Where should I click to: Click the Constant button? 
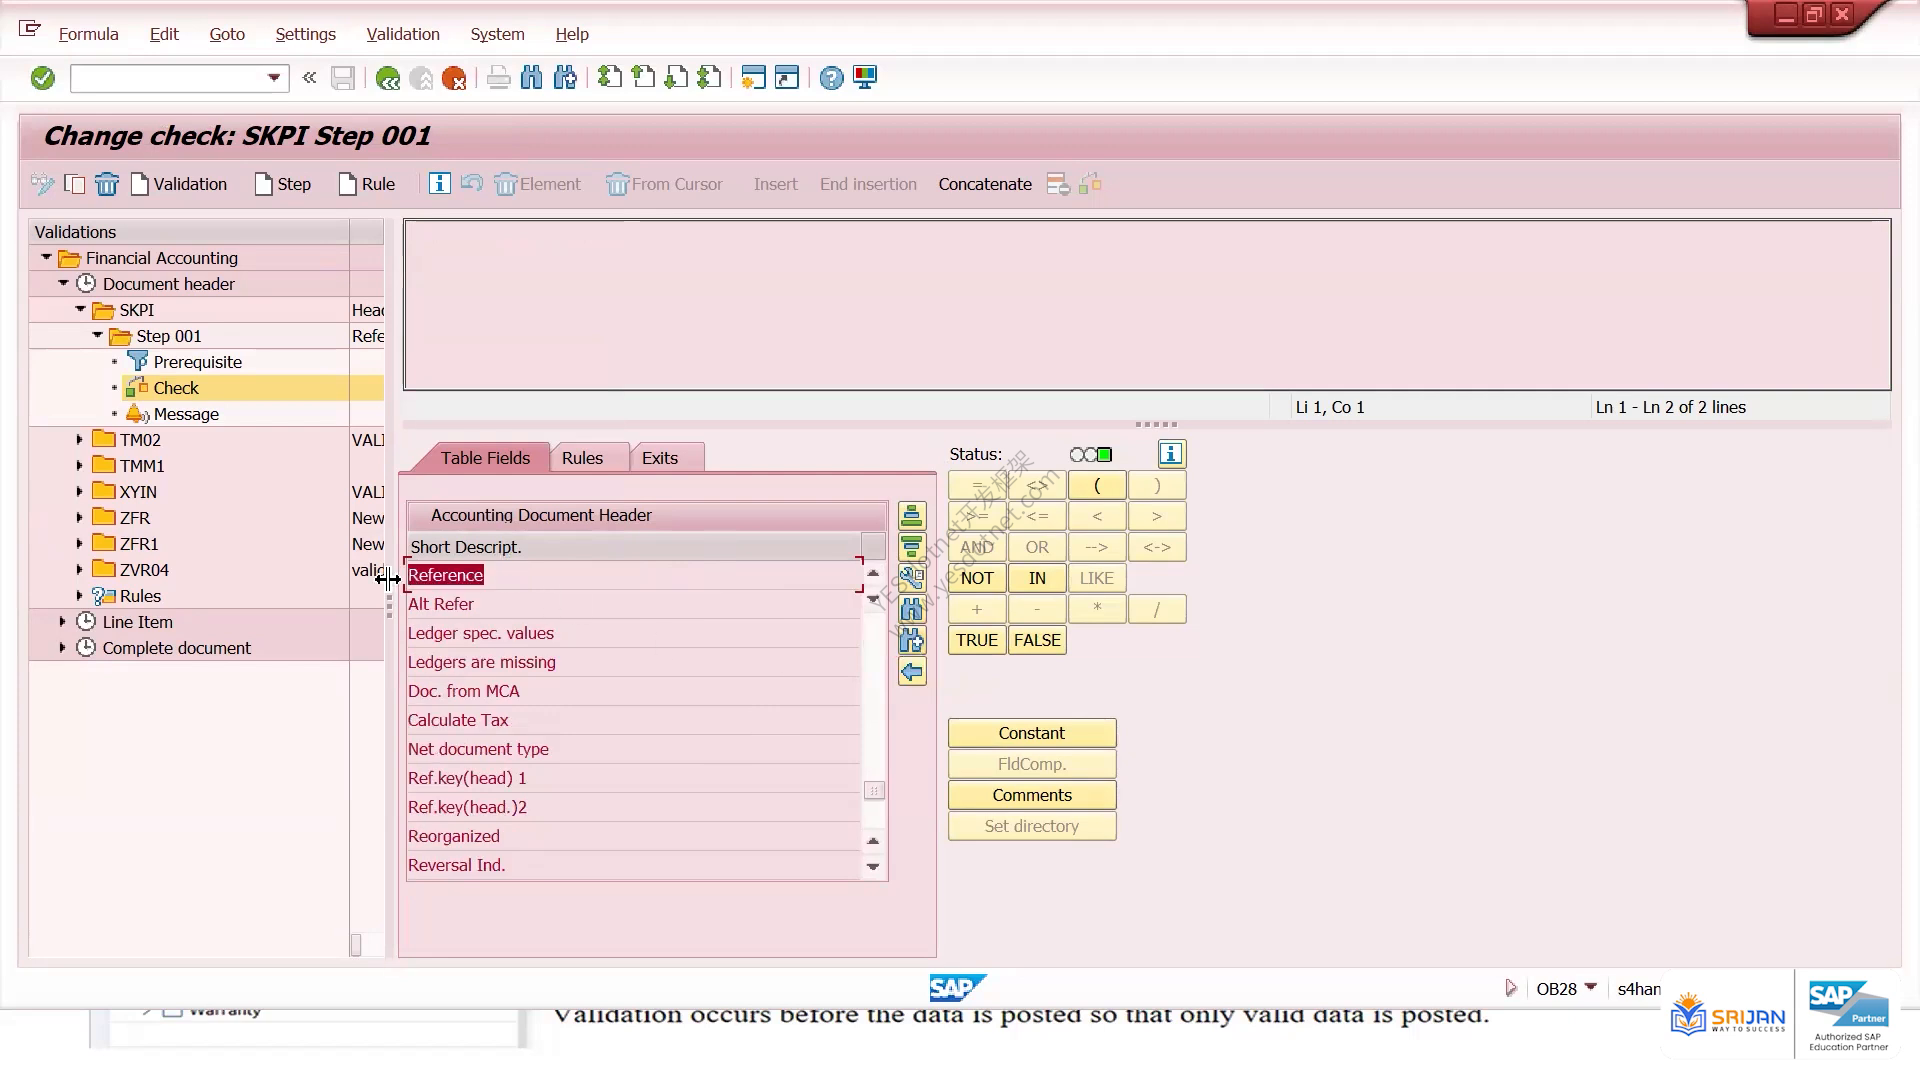tap(1032, 733)
